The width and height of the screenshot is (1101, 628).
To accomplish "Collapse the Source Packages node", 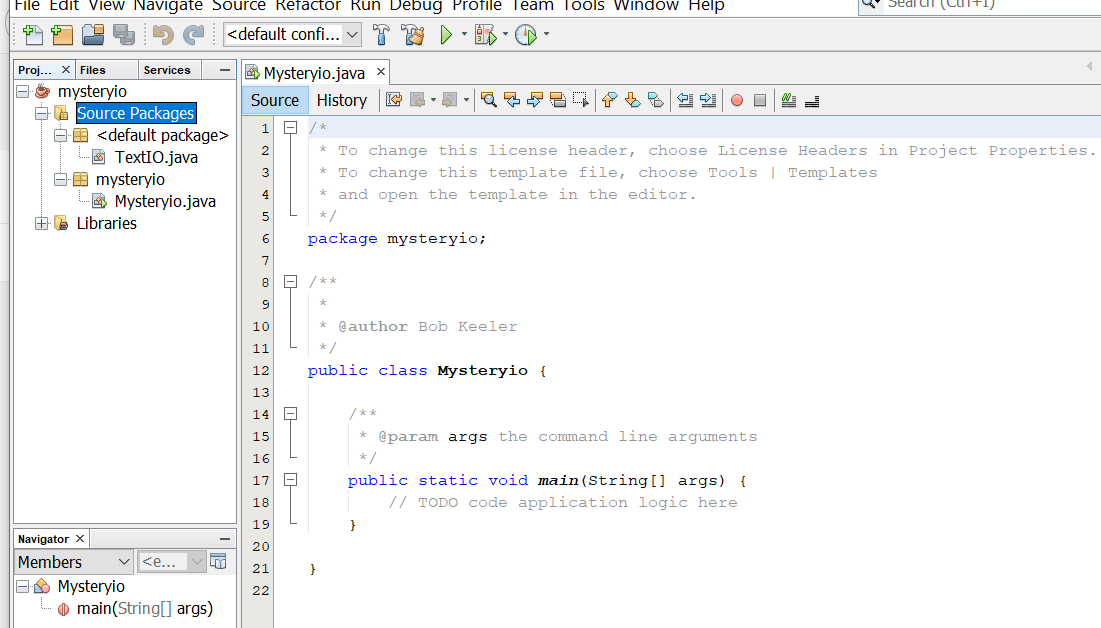I will pos(40,113).
